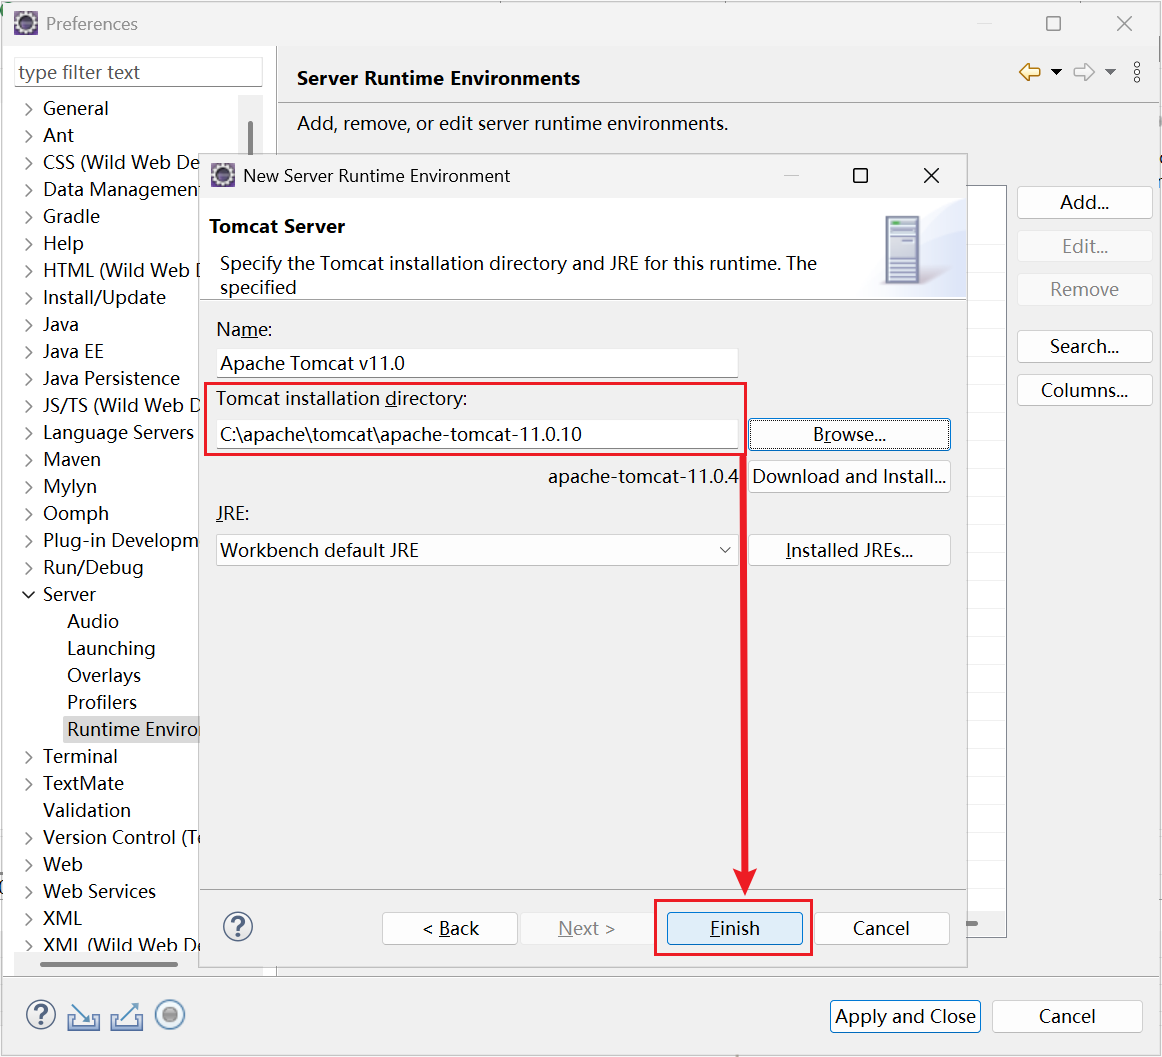Click the Oomph preference recorder icon
The height and width of the screenshot is (1057, 1162).
point(170,1015)
